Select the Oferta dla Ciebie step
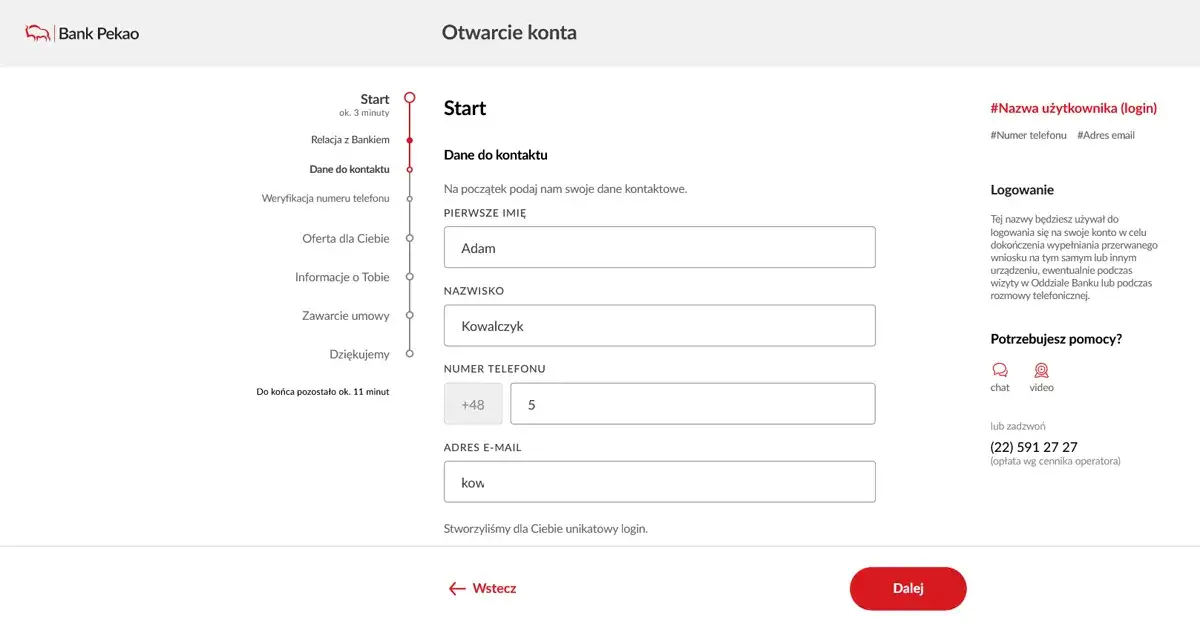The image size is (1200, 630). click(410, 239)
